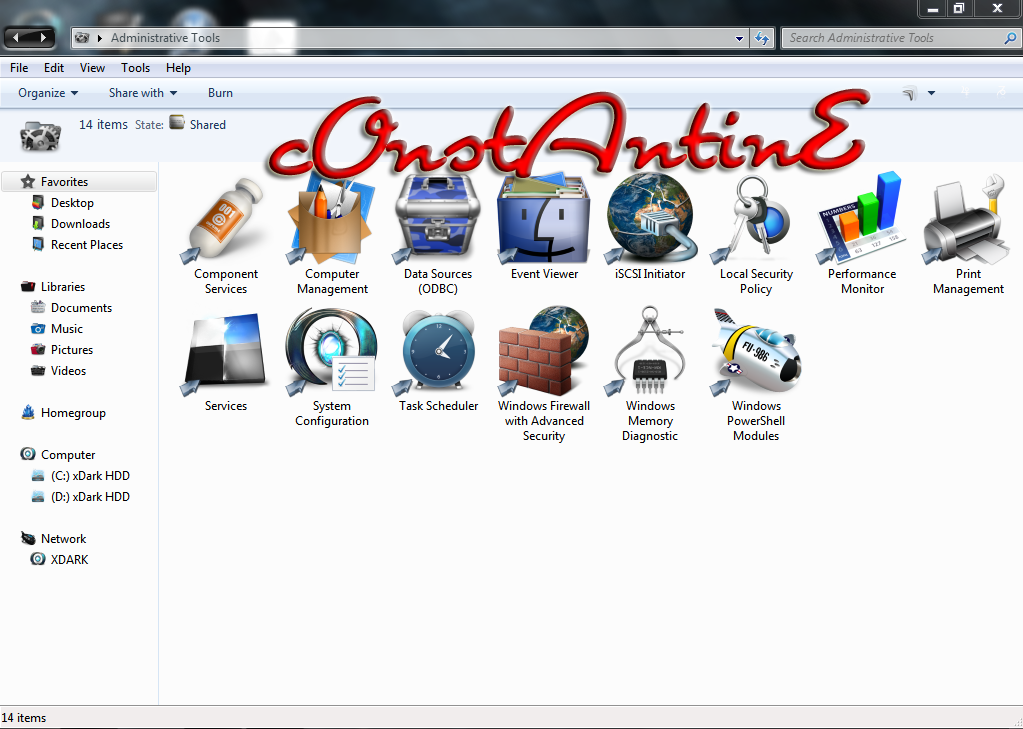Click the Print Management label text
The image size is (1023, 729).
[x=968, y=281]
